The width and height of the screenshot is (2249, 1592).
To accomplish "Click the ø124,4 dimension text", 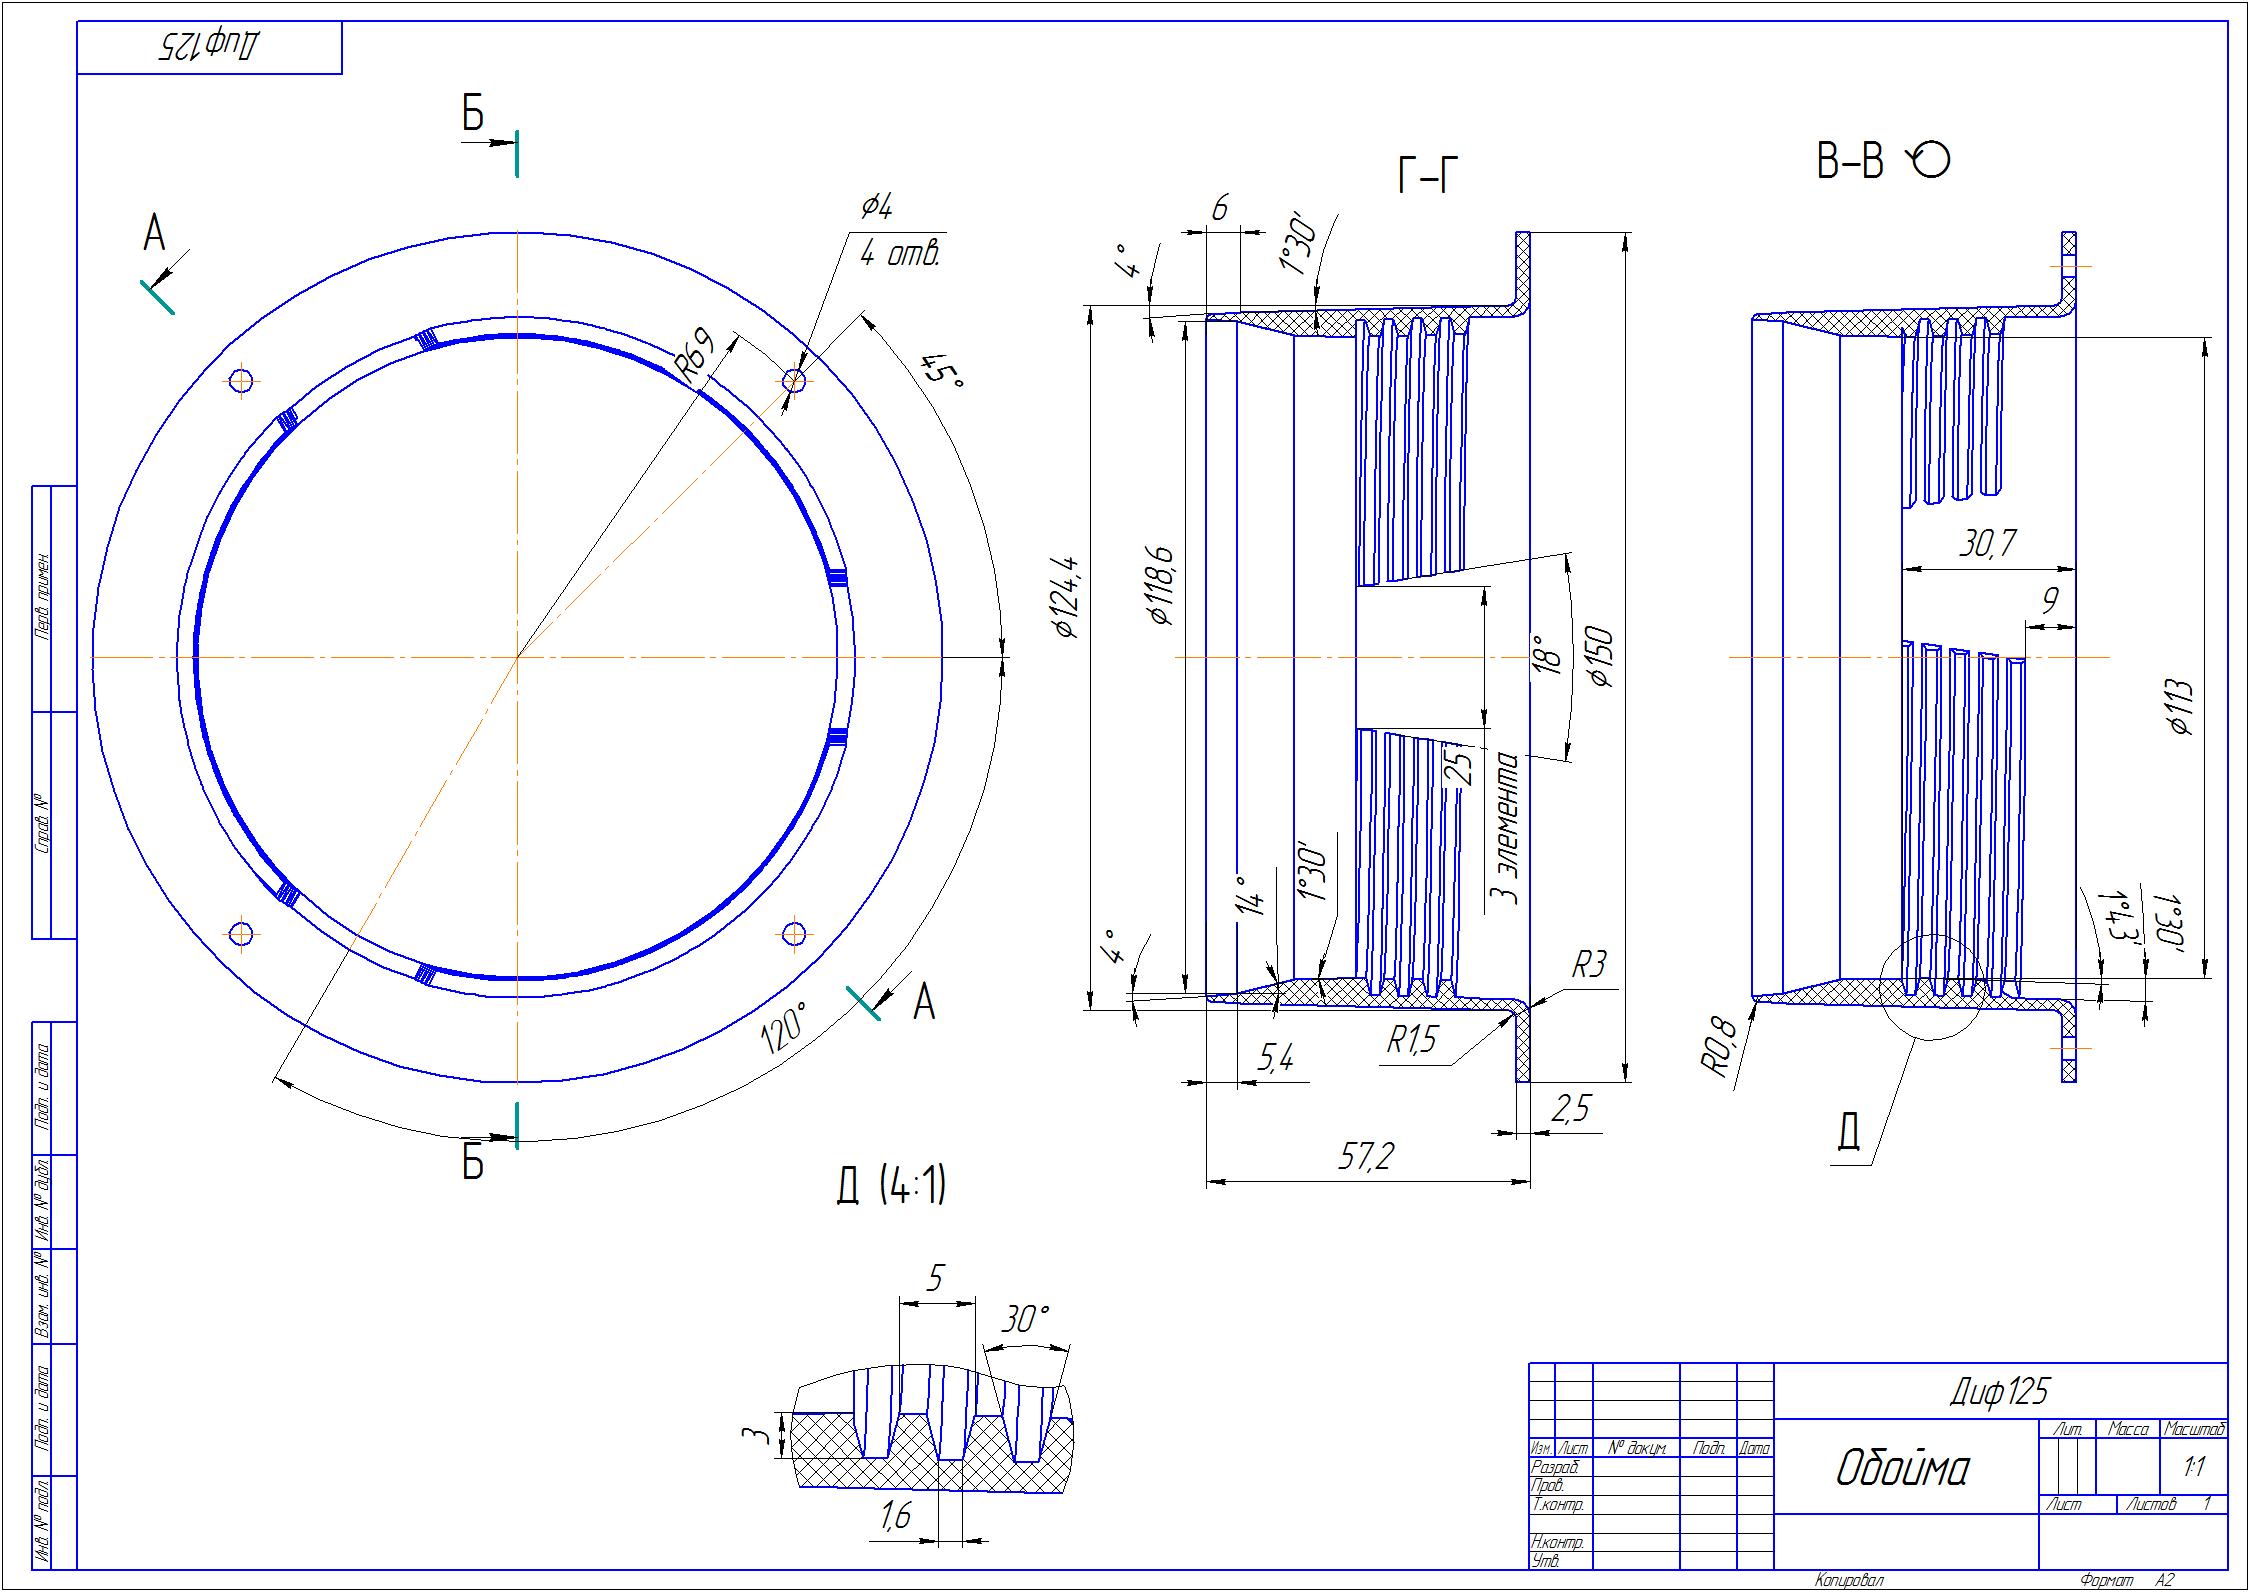I will [1063, 597].
